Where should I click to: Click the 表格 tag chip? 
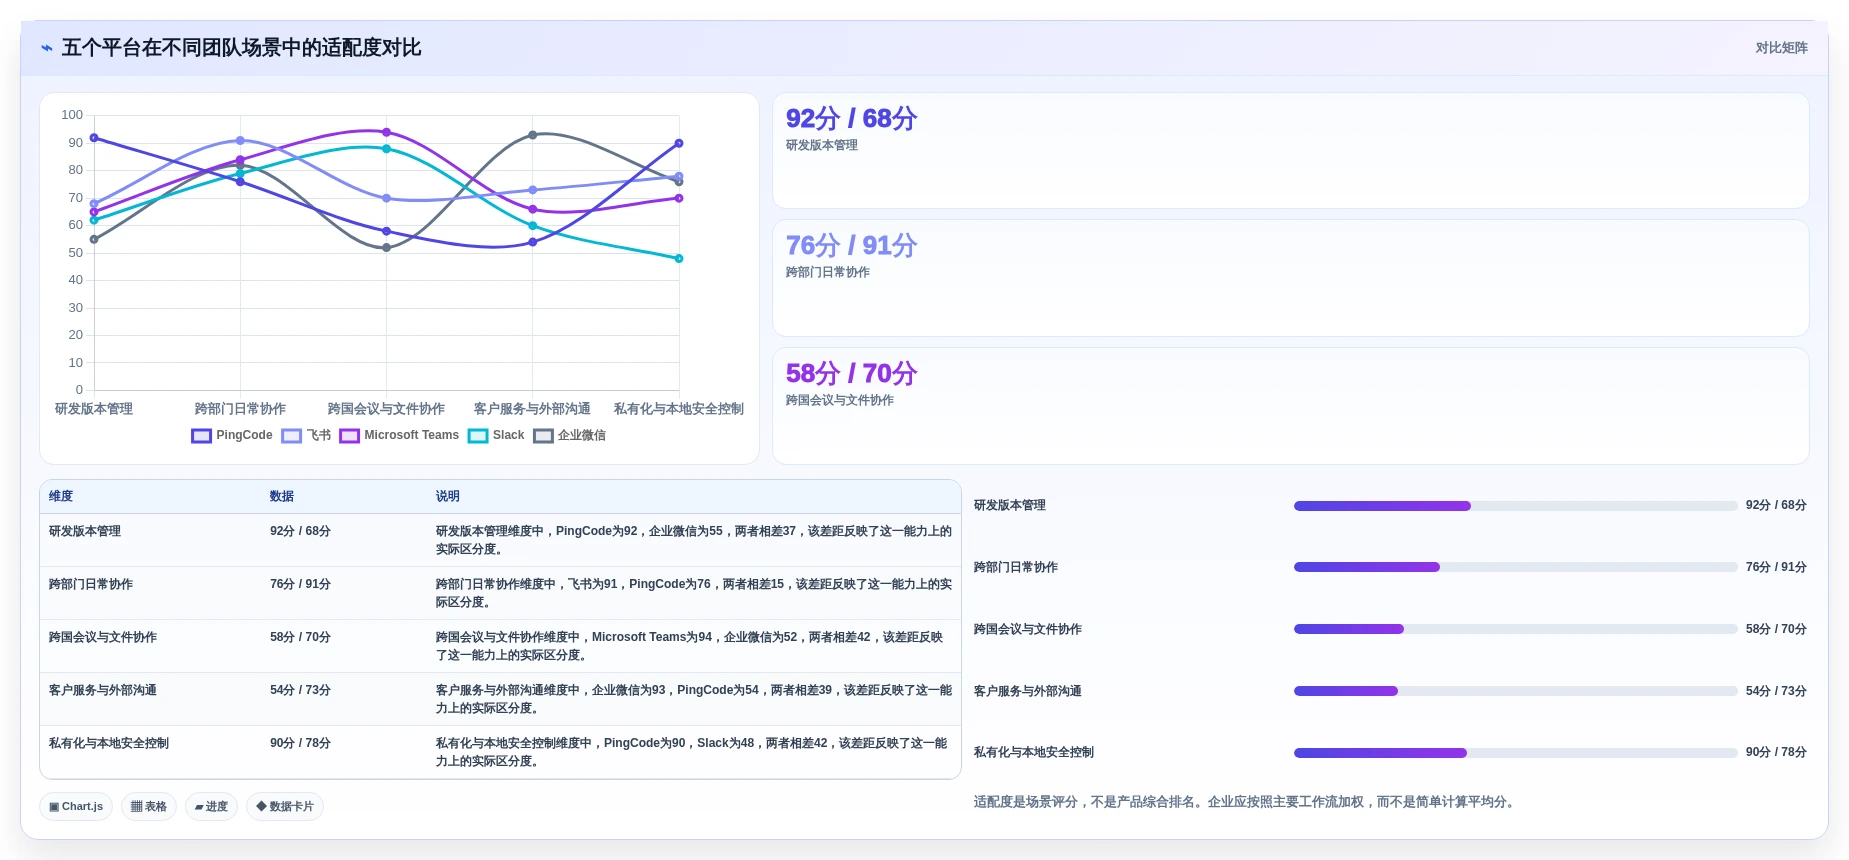149,806
